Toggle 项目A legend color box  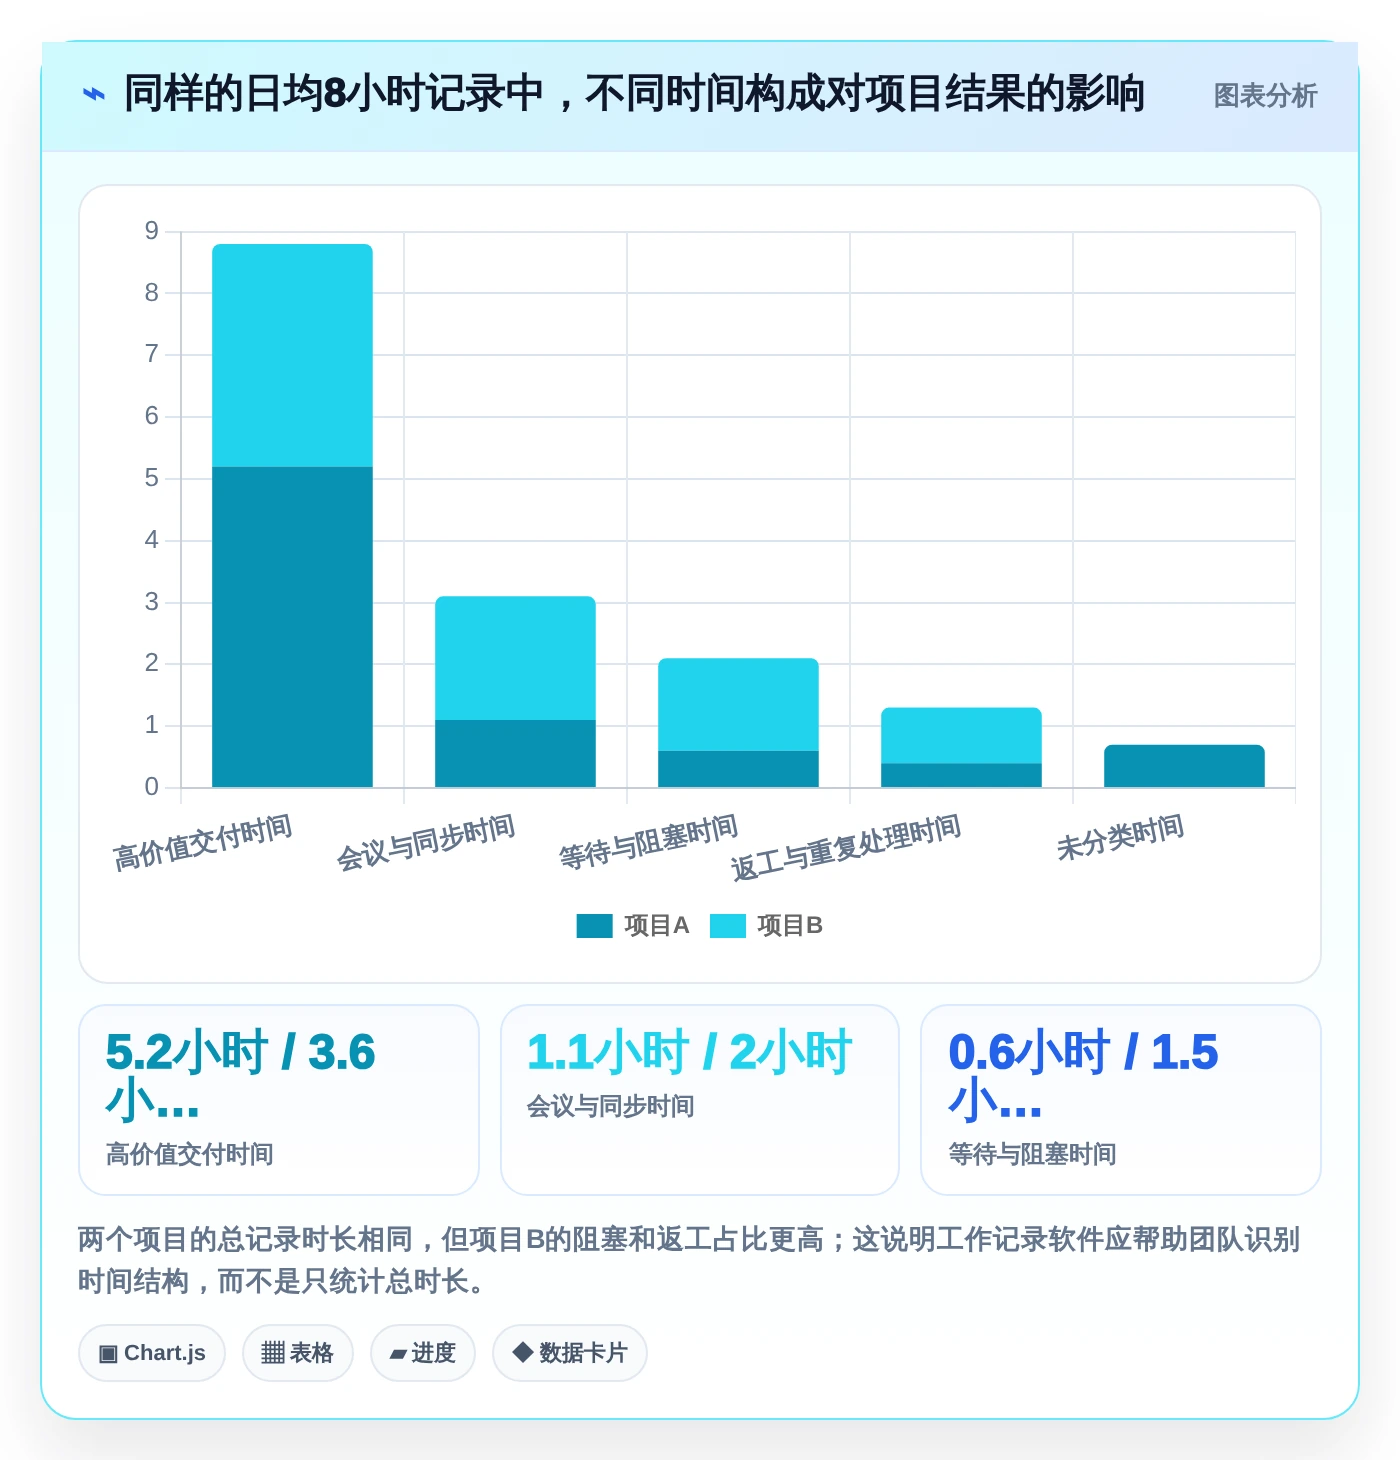click(x=594, y=926)
